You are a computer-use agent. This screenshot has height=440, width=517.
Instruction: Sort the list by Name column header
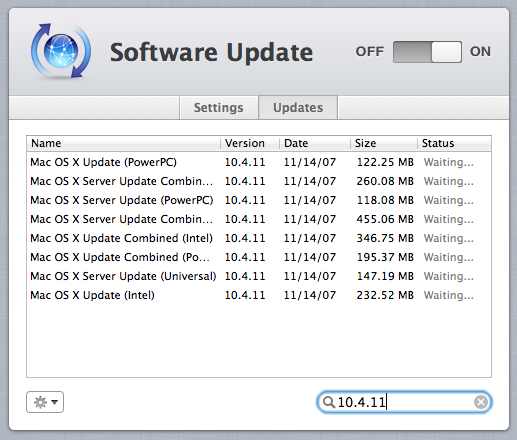pos(123,143)
